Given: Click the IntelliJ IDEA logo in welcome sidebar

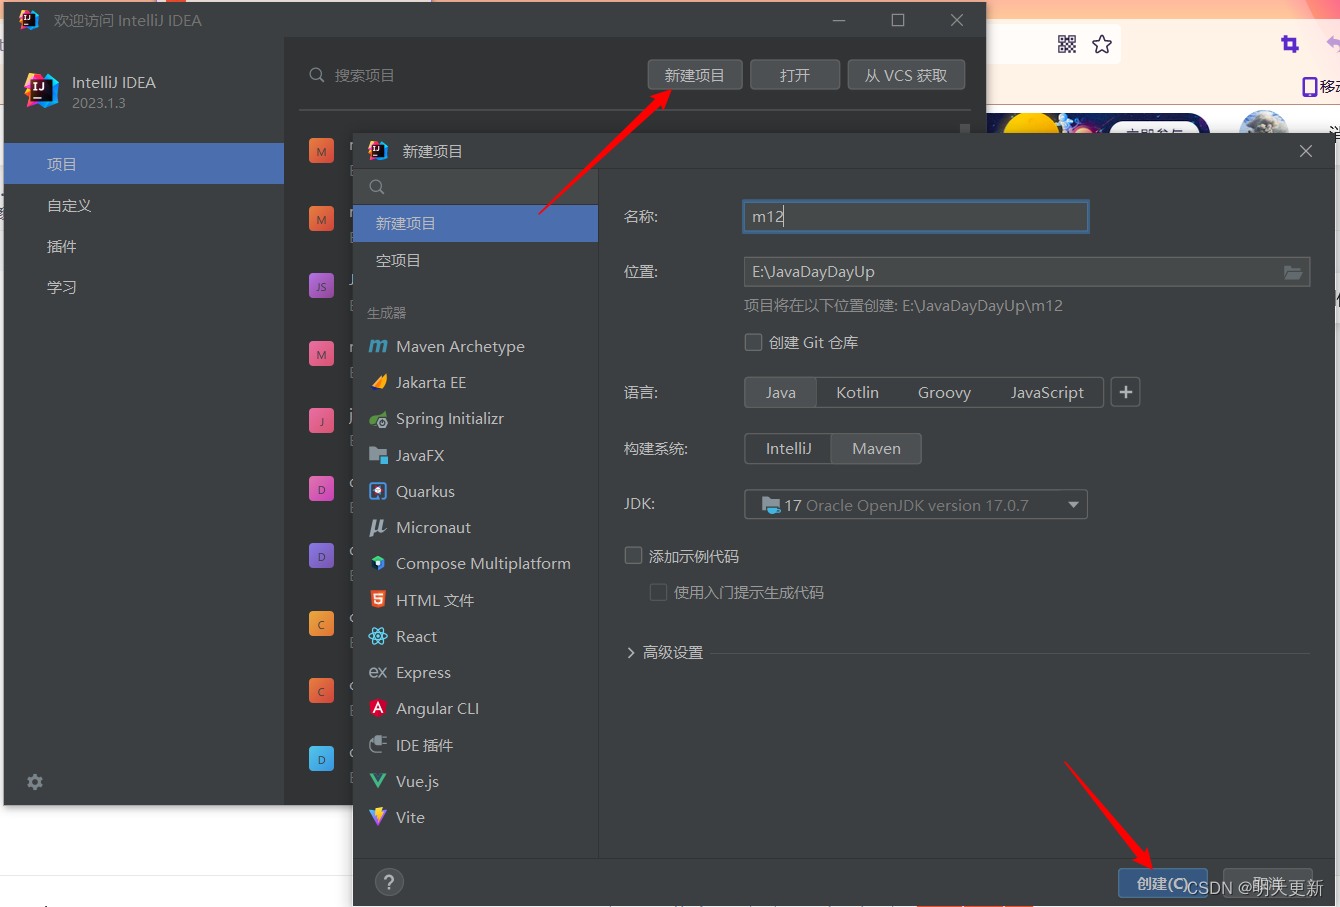Looking at the screenshot, I should (x=41, y=90).
